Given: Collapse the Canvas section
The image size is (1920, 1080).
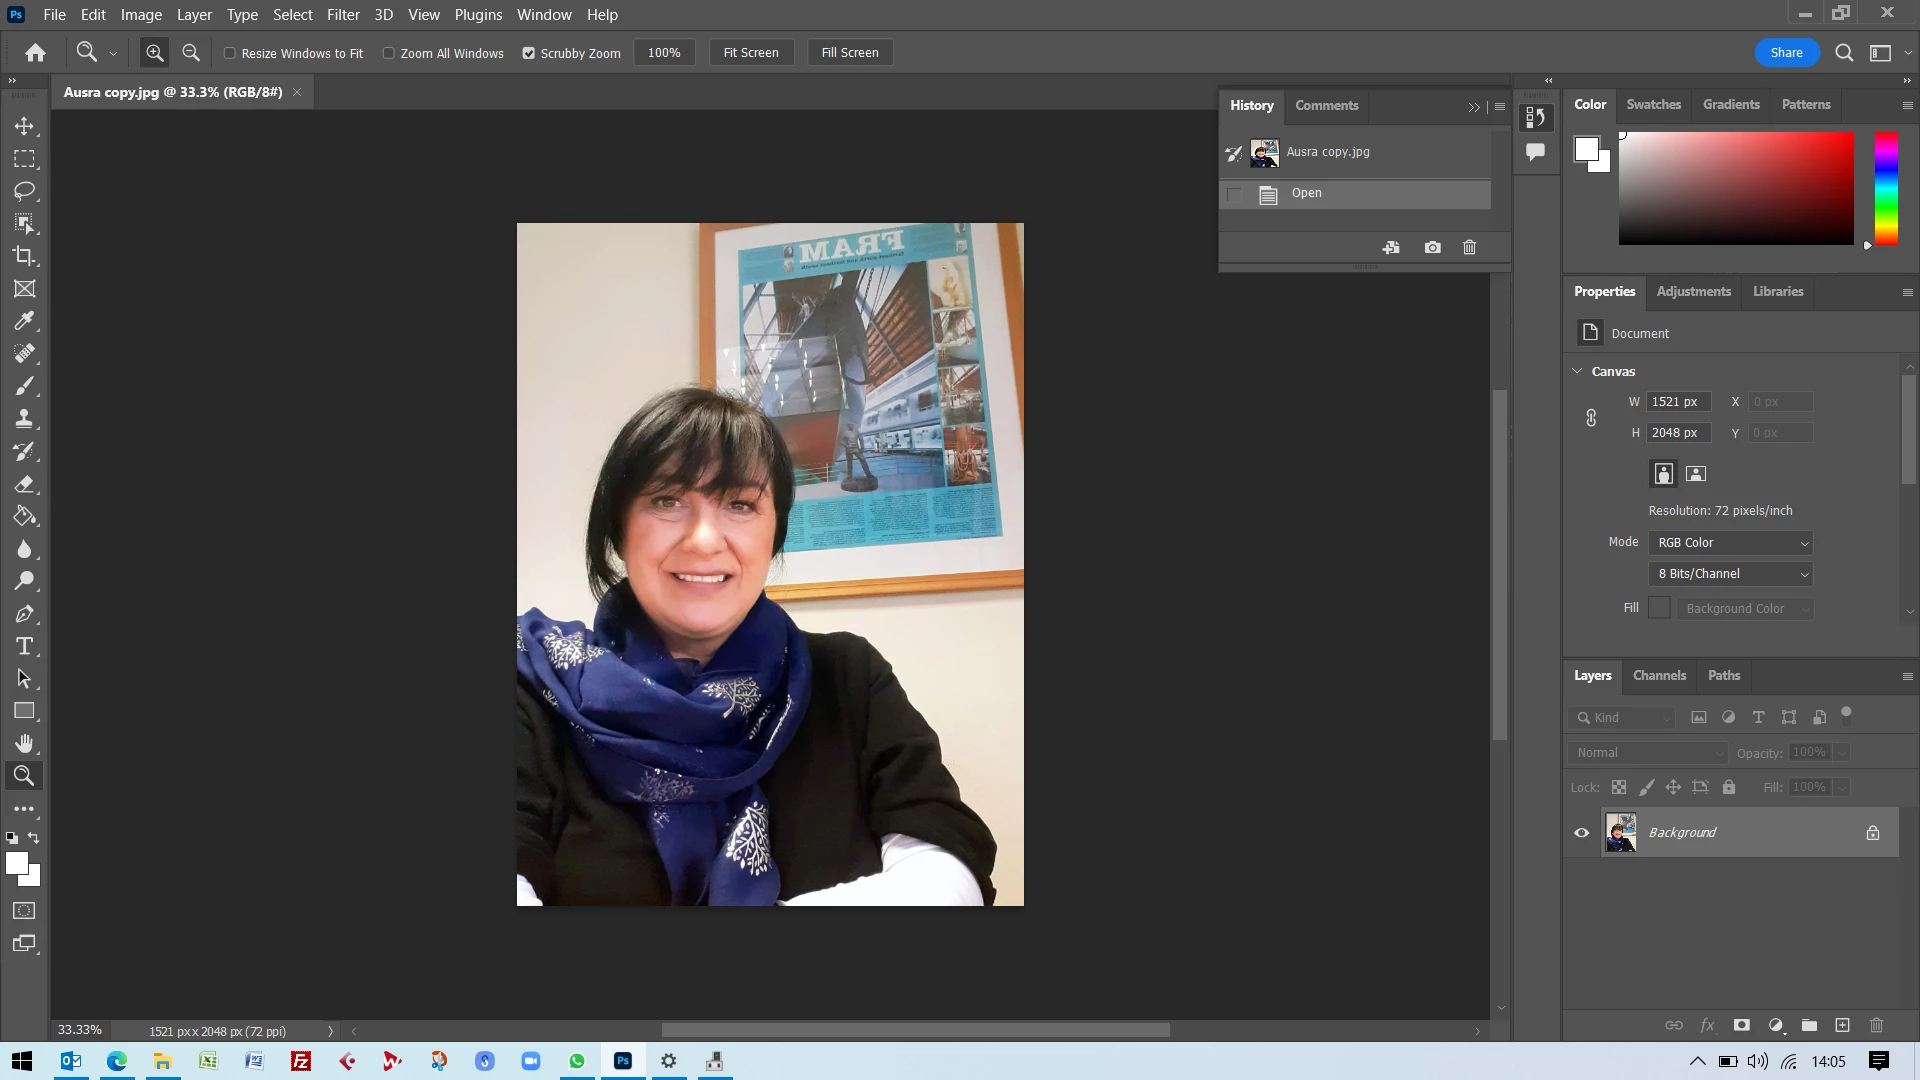Looking at the screenshot, I should (1577, 371).
